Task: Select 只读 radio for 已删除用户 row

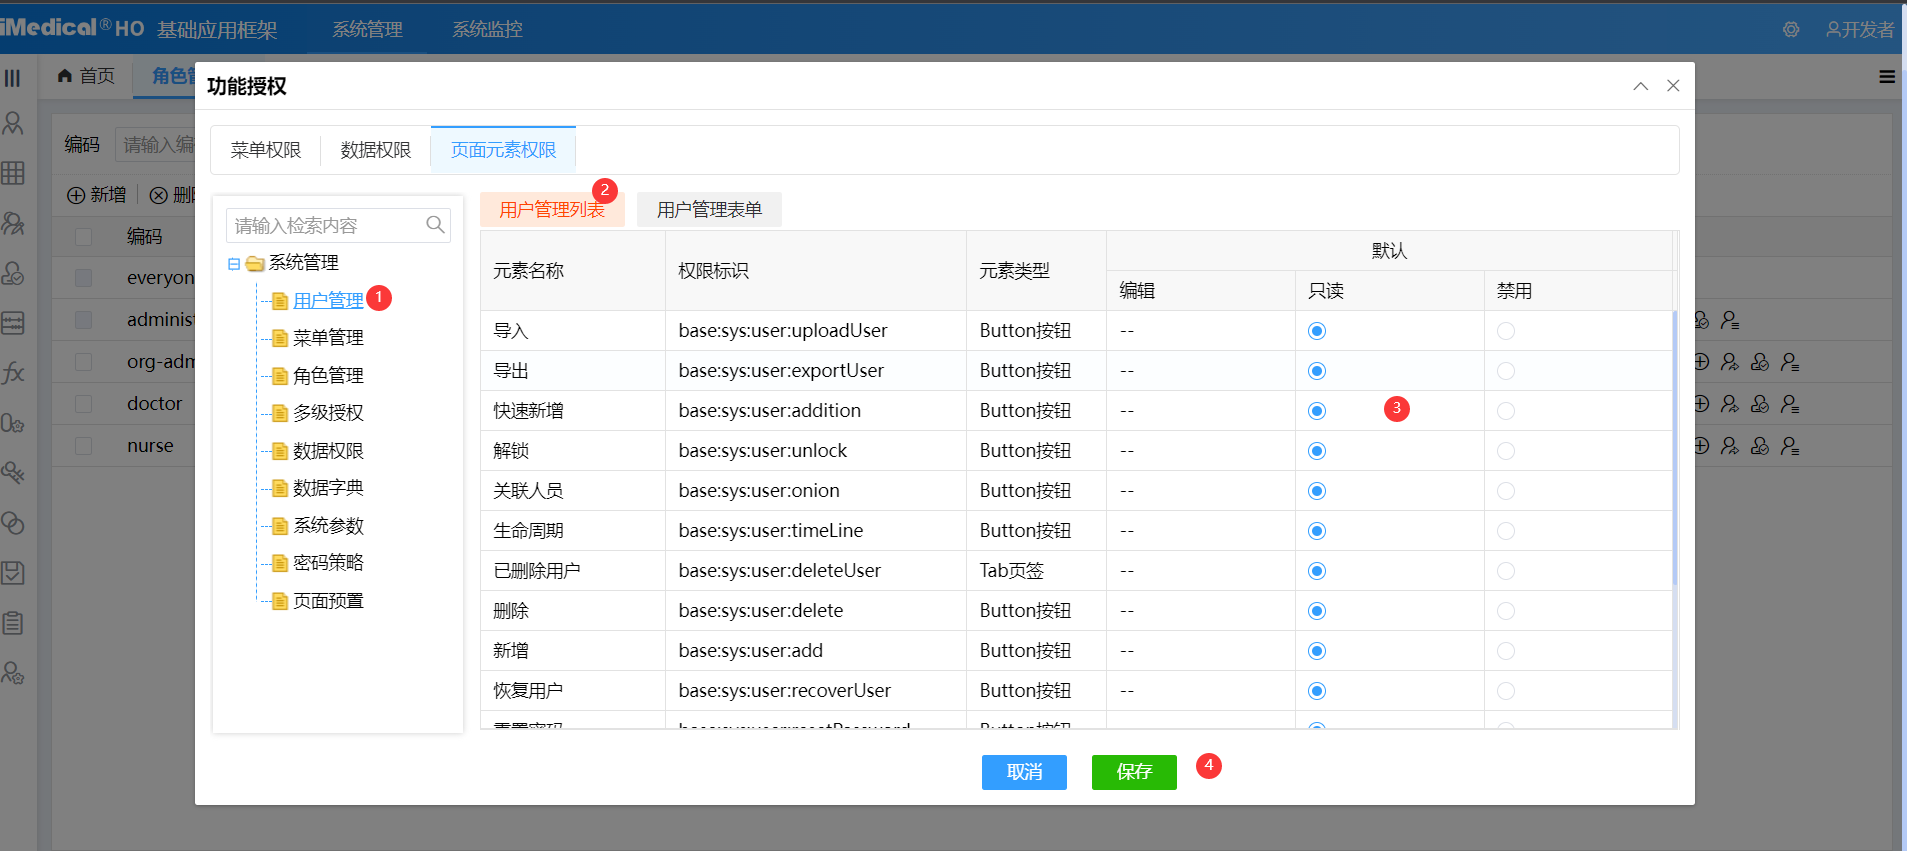Action: click(1317, 571)
